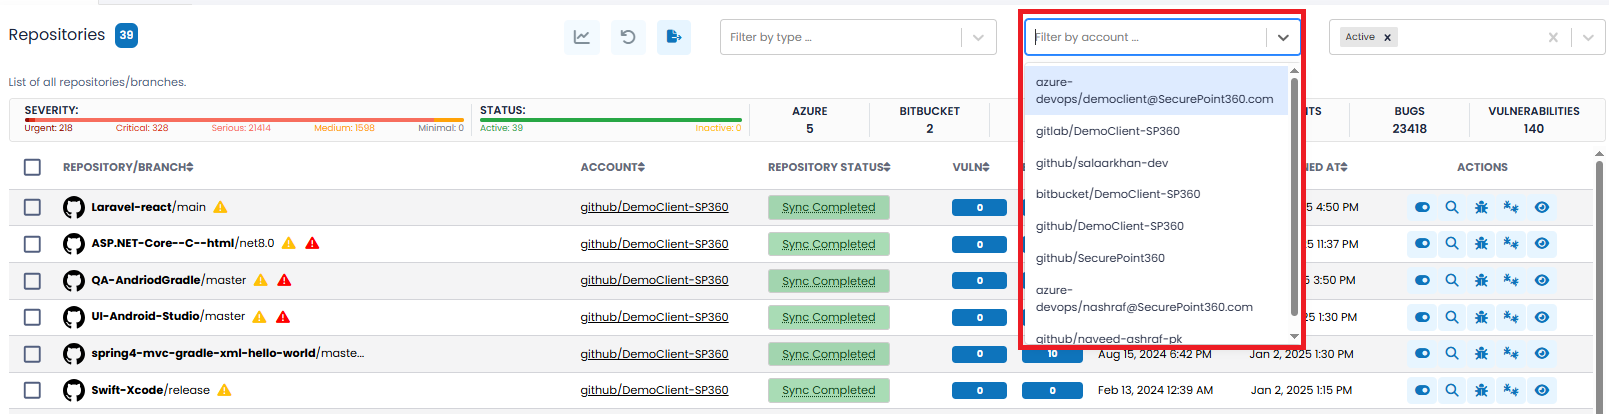Check the UI-Android-Studio/master row checkbox
The image size is (1609, 414).
click(x=32, y=317)
